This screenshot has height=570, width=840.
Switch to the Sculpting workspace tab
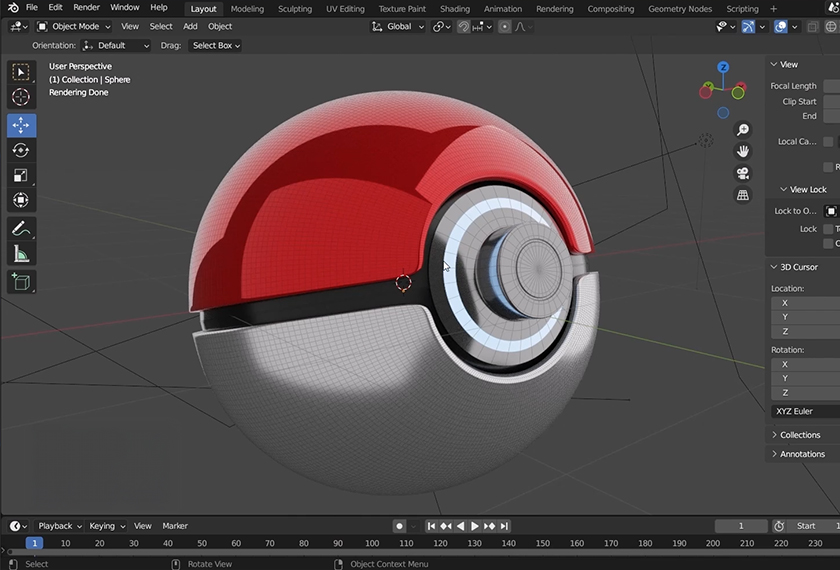point(295,9)
